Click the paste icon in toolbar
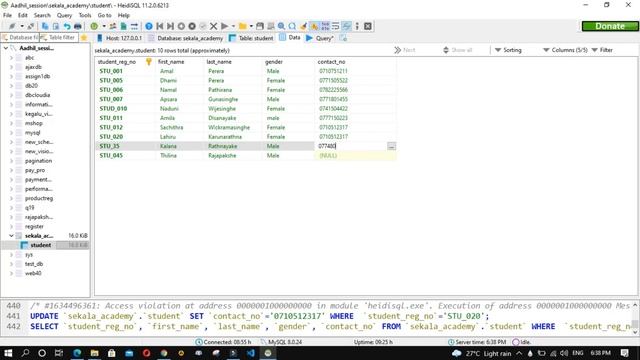 pyautogui.click(x=56, y=26)
